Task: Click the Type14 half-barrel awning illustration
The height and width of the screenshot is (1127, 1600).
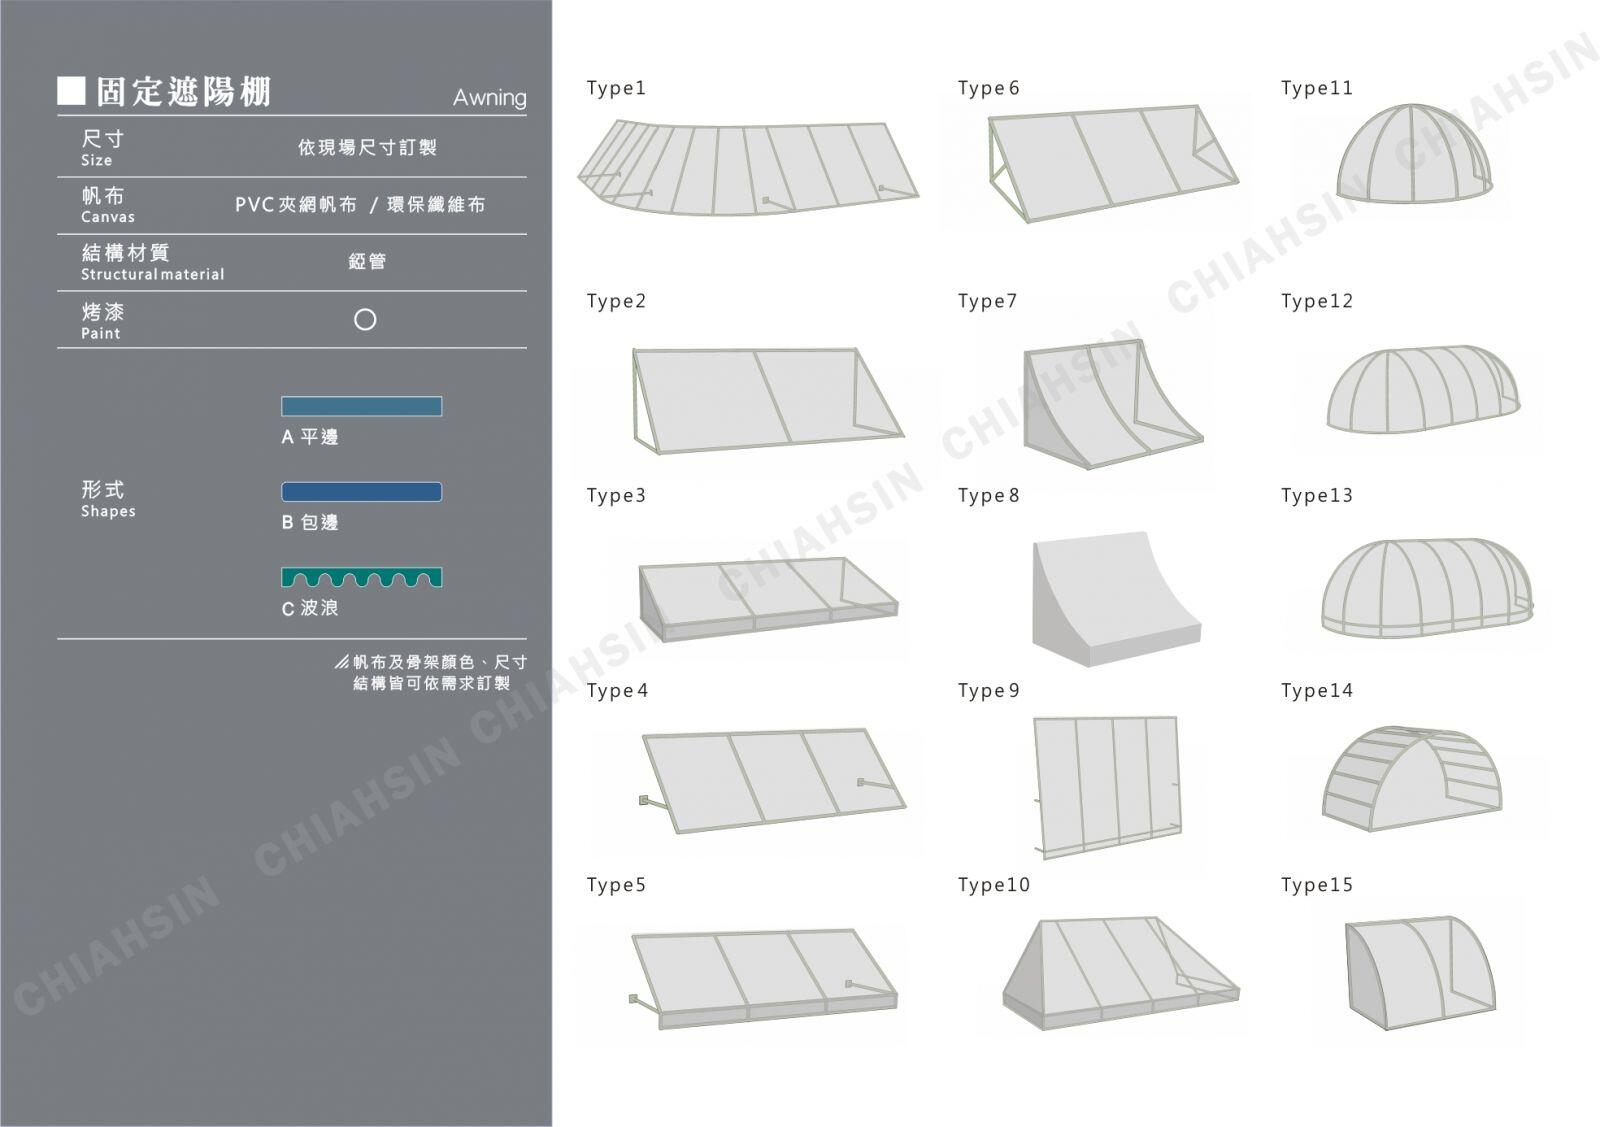Action: pos(1411,780)
